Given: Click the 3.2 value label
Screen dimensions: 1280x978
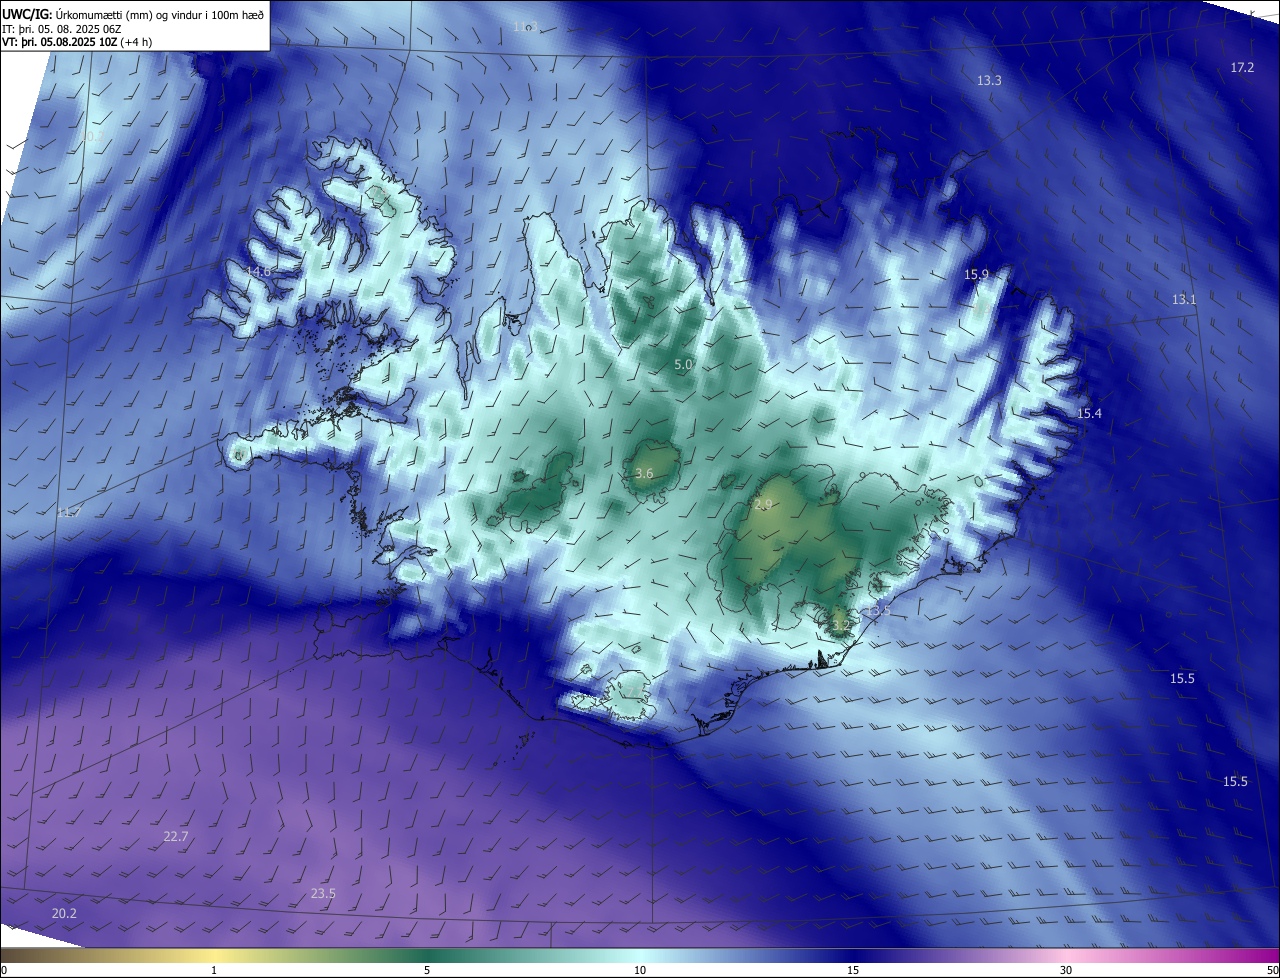Looking at the screenshot, I should (x=840, y=625).
